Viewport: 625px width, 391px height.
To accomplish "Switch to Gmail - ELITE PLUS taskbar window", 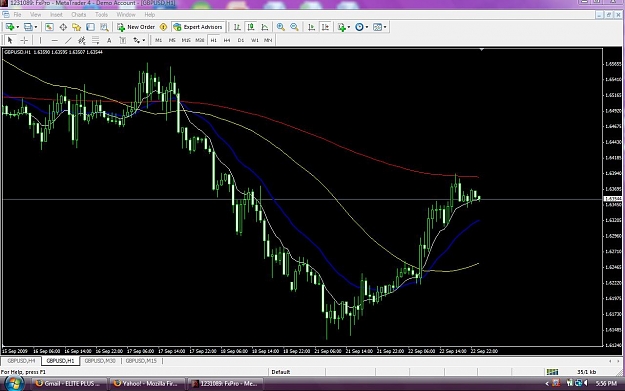I will (x=68, y=383).
